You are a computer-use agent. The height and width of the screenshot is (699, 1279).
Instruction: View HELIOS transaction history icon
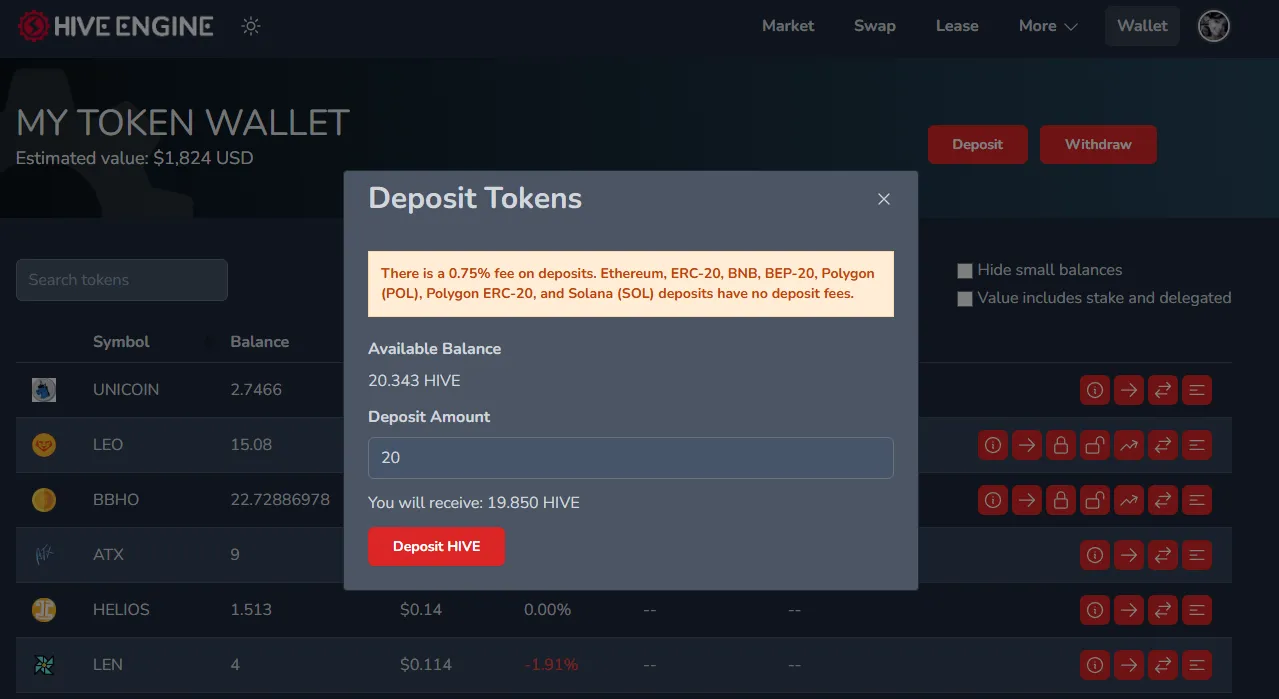coord(1197,609)
